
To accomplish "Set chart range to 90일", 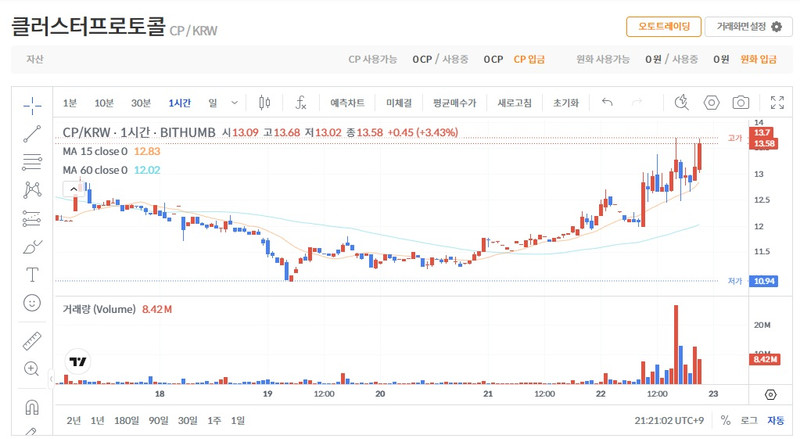I will [159, 421].
